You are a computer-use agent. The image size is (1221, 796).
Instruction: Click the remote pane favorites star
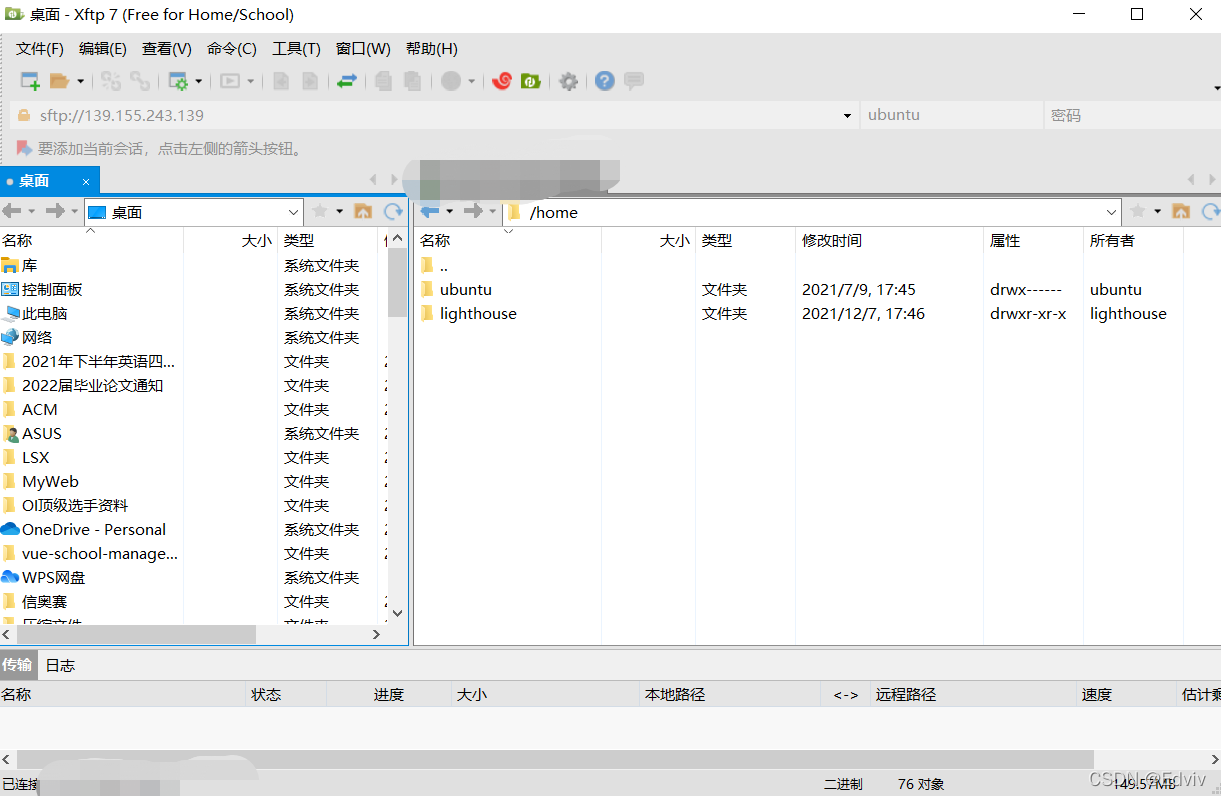tap(1138, 211)
